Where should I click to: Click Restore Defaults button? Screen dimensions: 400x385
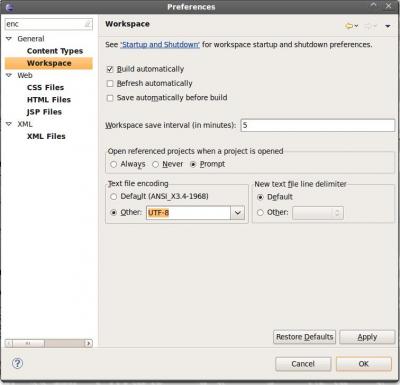(x=304, y=337)
